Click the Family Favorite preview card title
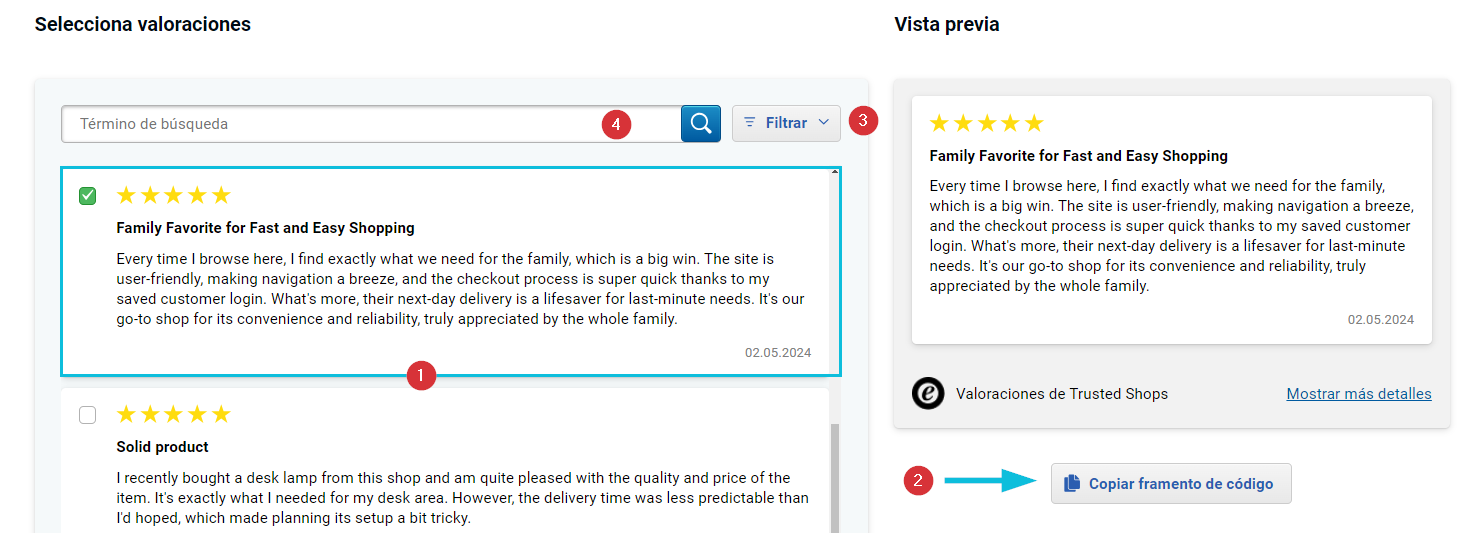This screenshot has height=533, width=1480. click(x=1078, y=156)
